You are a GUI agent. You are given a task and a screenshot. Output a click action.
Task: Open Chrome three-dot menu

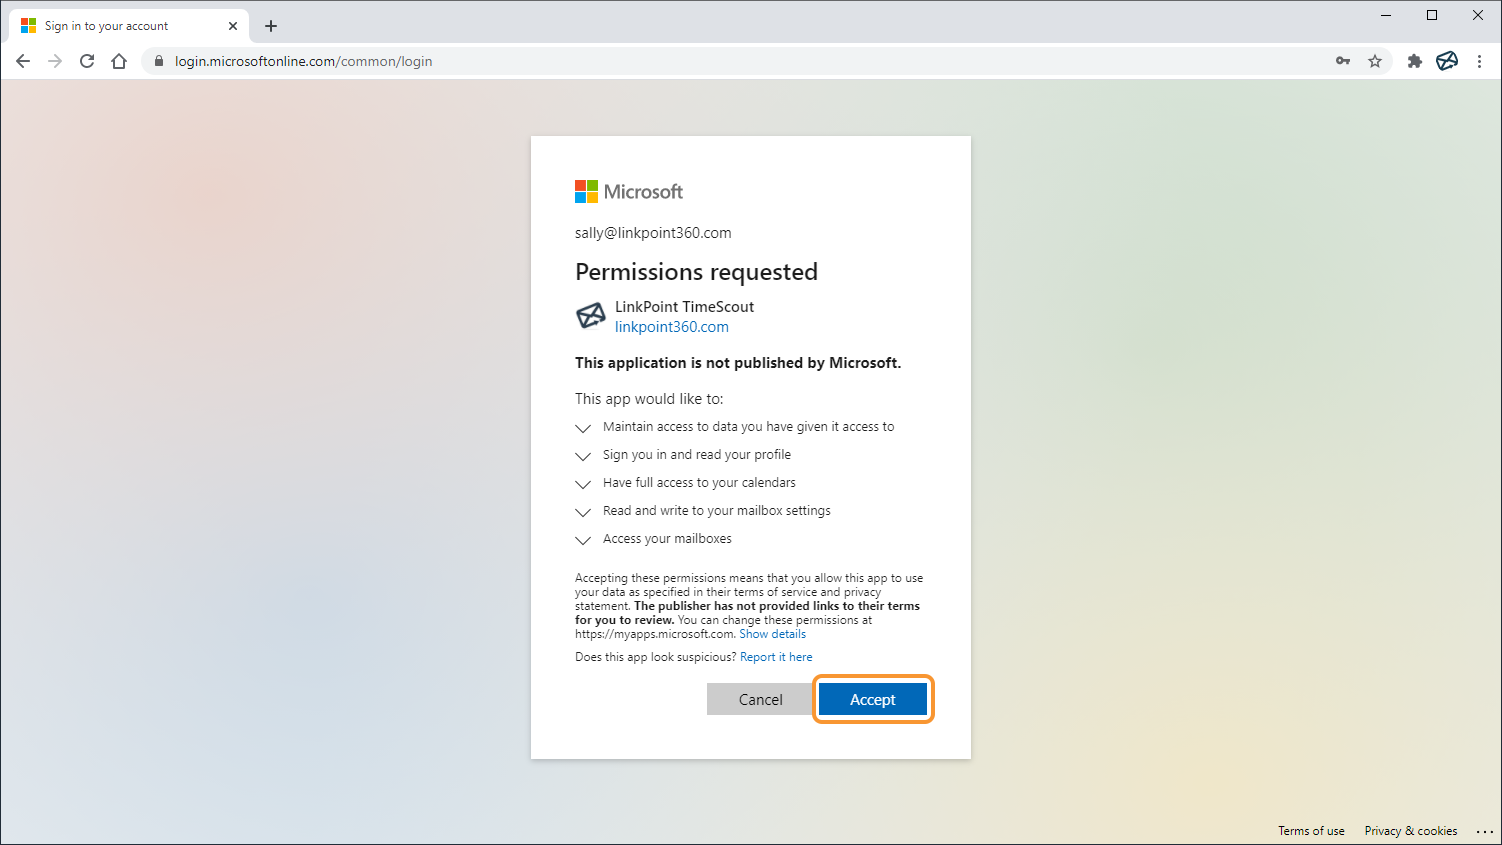click(x=1479, y=61)
